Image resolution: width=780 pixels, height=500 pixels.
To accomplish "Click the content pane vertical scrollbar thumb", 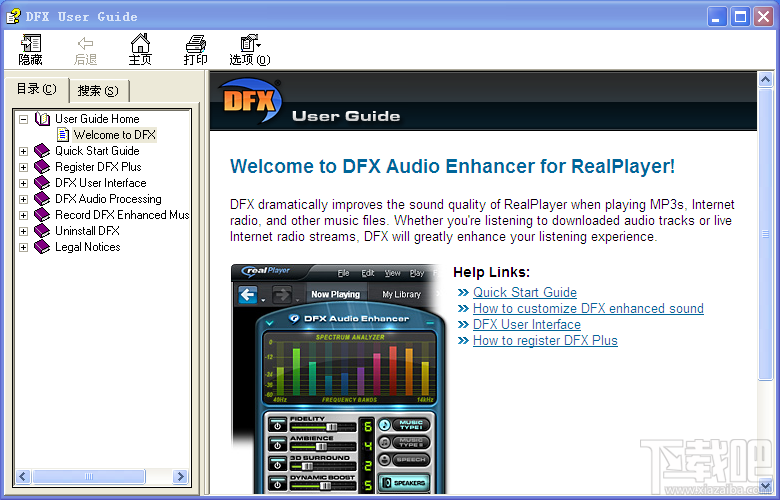I will click(x=765, y=234).
